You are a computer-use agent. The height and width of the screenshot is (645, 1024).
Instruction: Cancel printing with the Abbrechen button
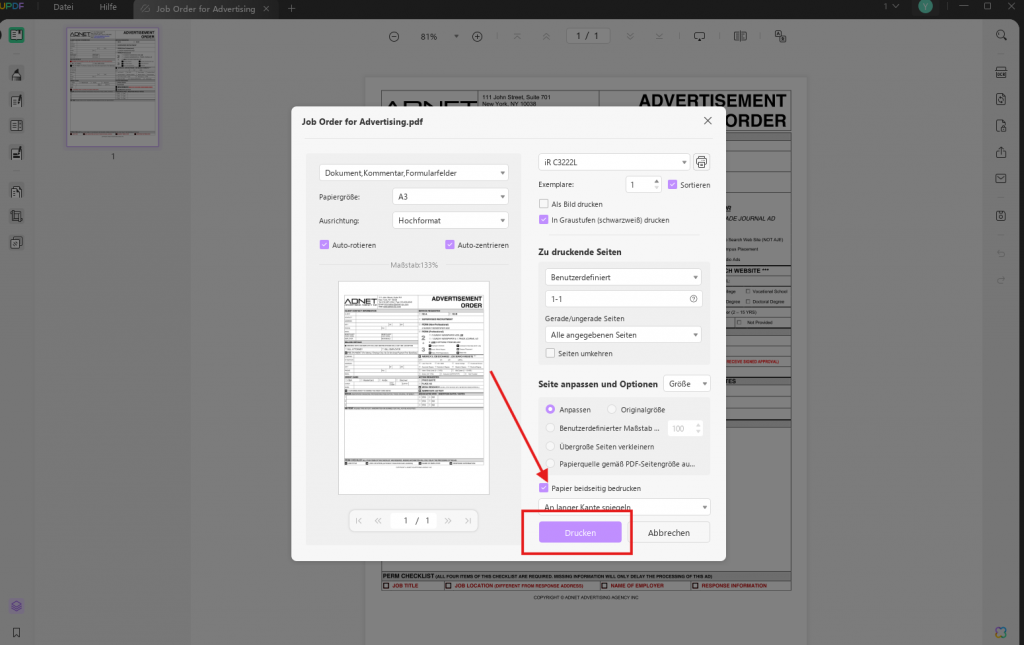(671, 532)
